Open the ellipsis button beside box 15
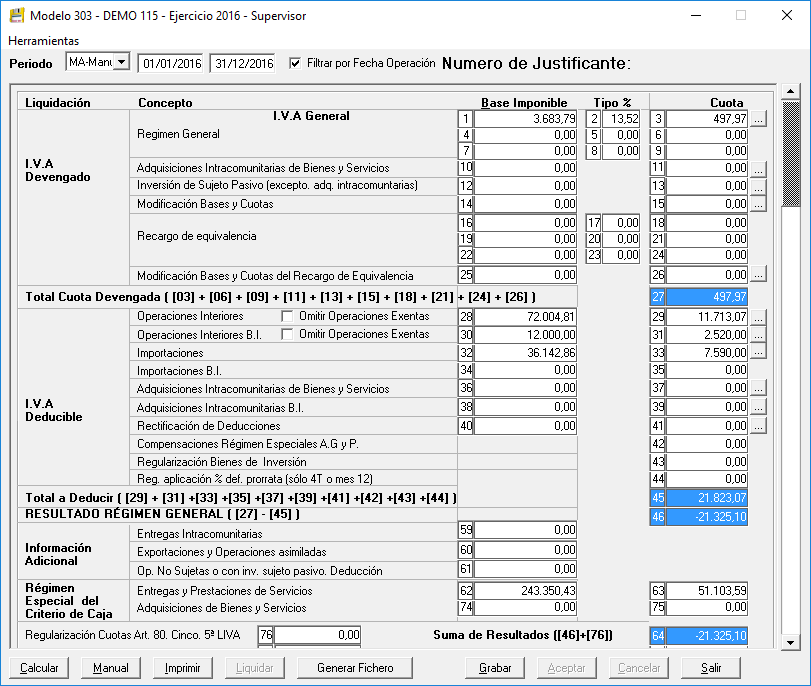The width and height of the screenshot is (811, 686). tap(758, 204)
